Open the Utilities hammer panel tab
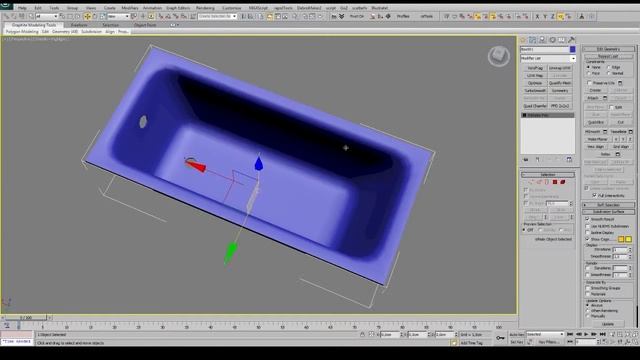The height and width of the screenshot is (360, 640). [571, 40]
